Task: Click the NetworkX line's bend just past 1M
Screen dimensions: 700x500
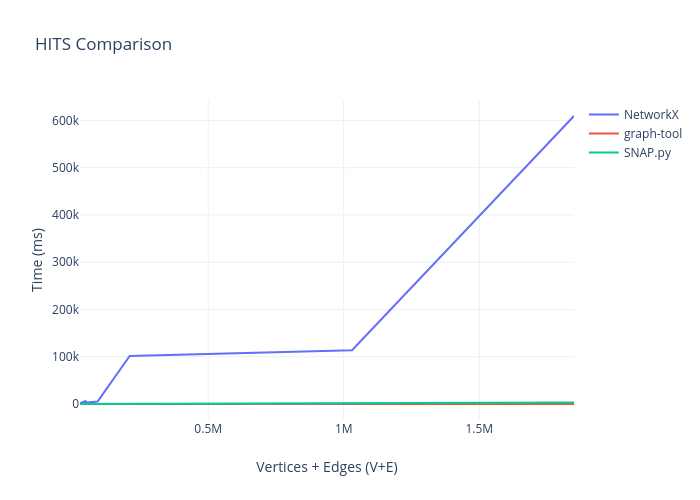Action: pyautogui.click(x=352, y=350)
